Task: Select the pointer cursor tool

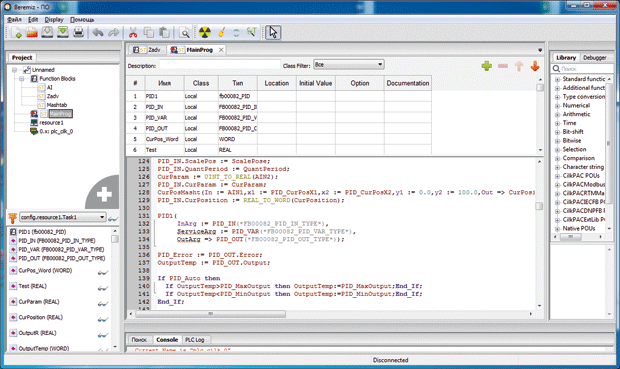Action: [273, 32]
